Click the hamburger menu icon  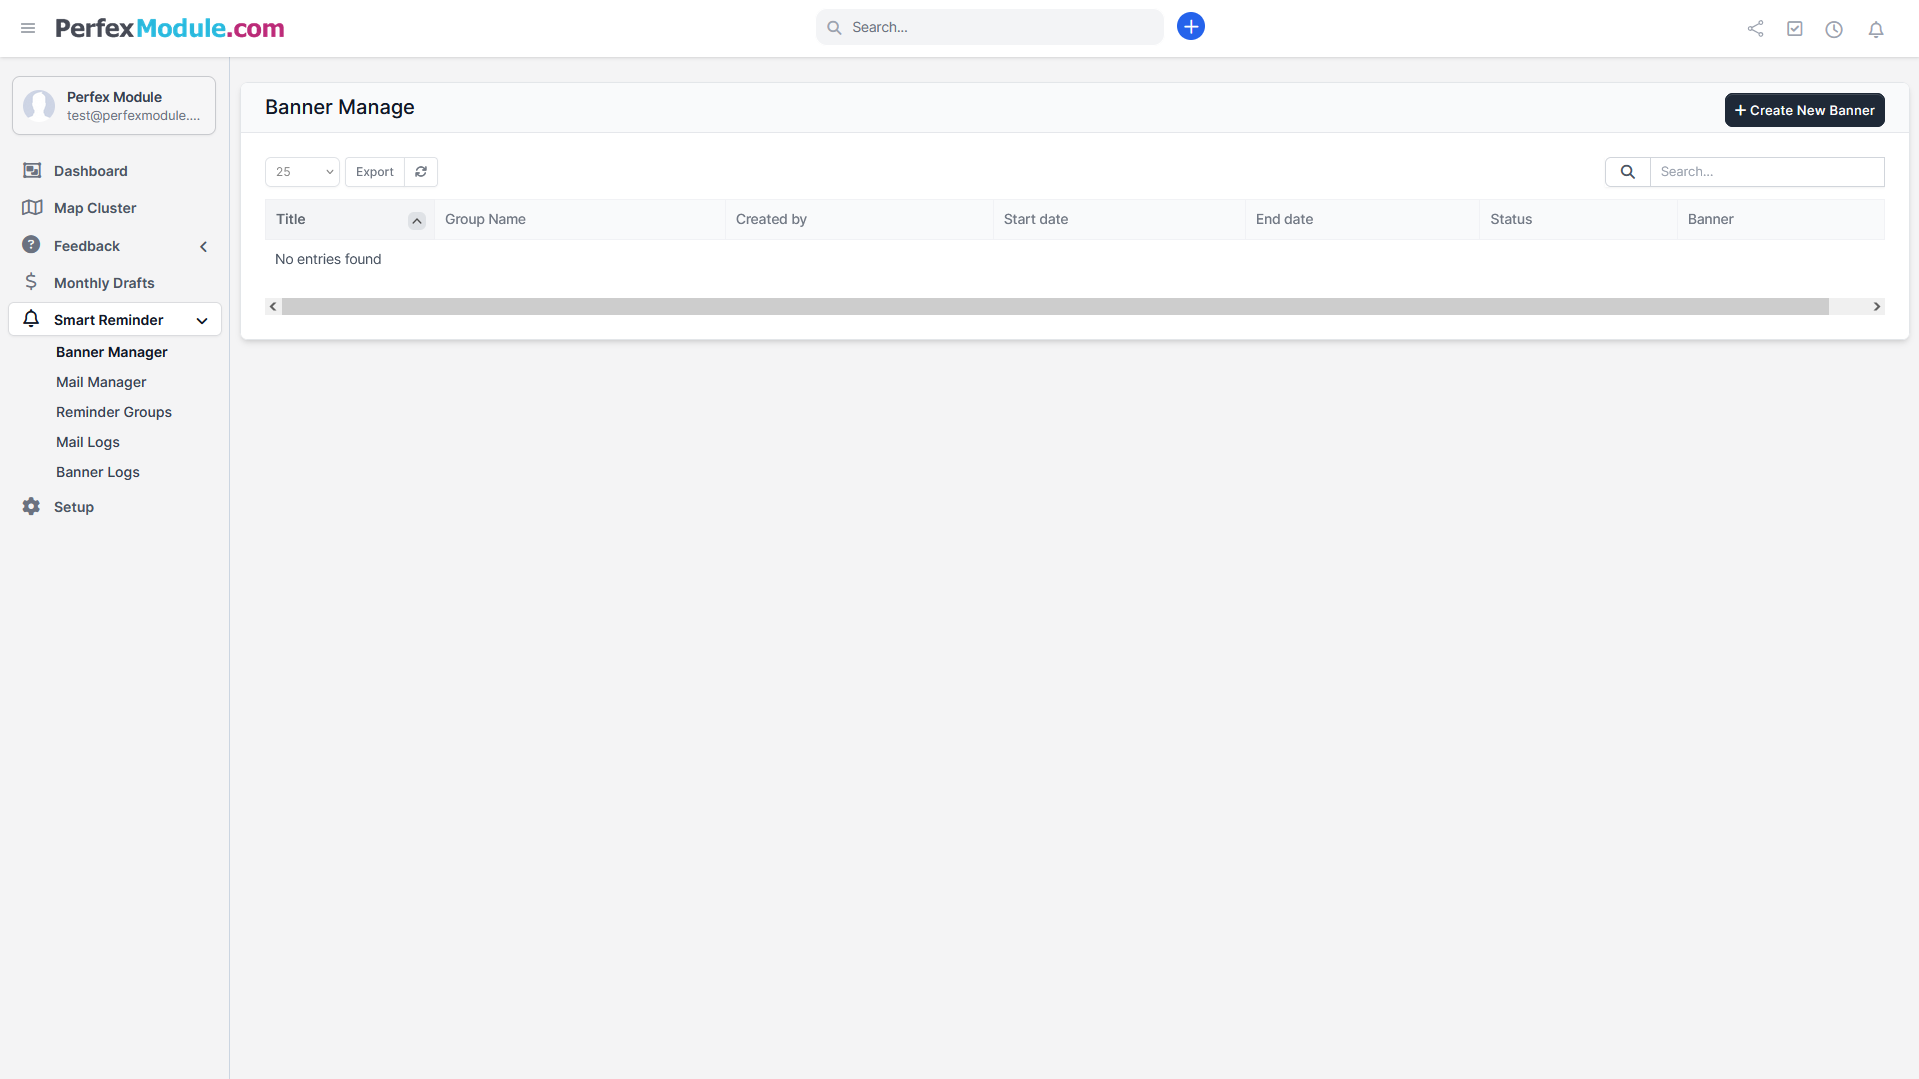28,28
